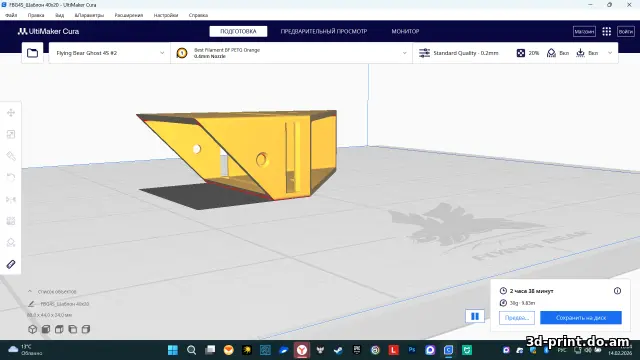Switch to the front camera view
The width and height of the screenshot is (640, 360).
pyautogui.click(x=46, y=329)
